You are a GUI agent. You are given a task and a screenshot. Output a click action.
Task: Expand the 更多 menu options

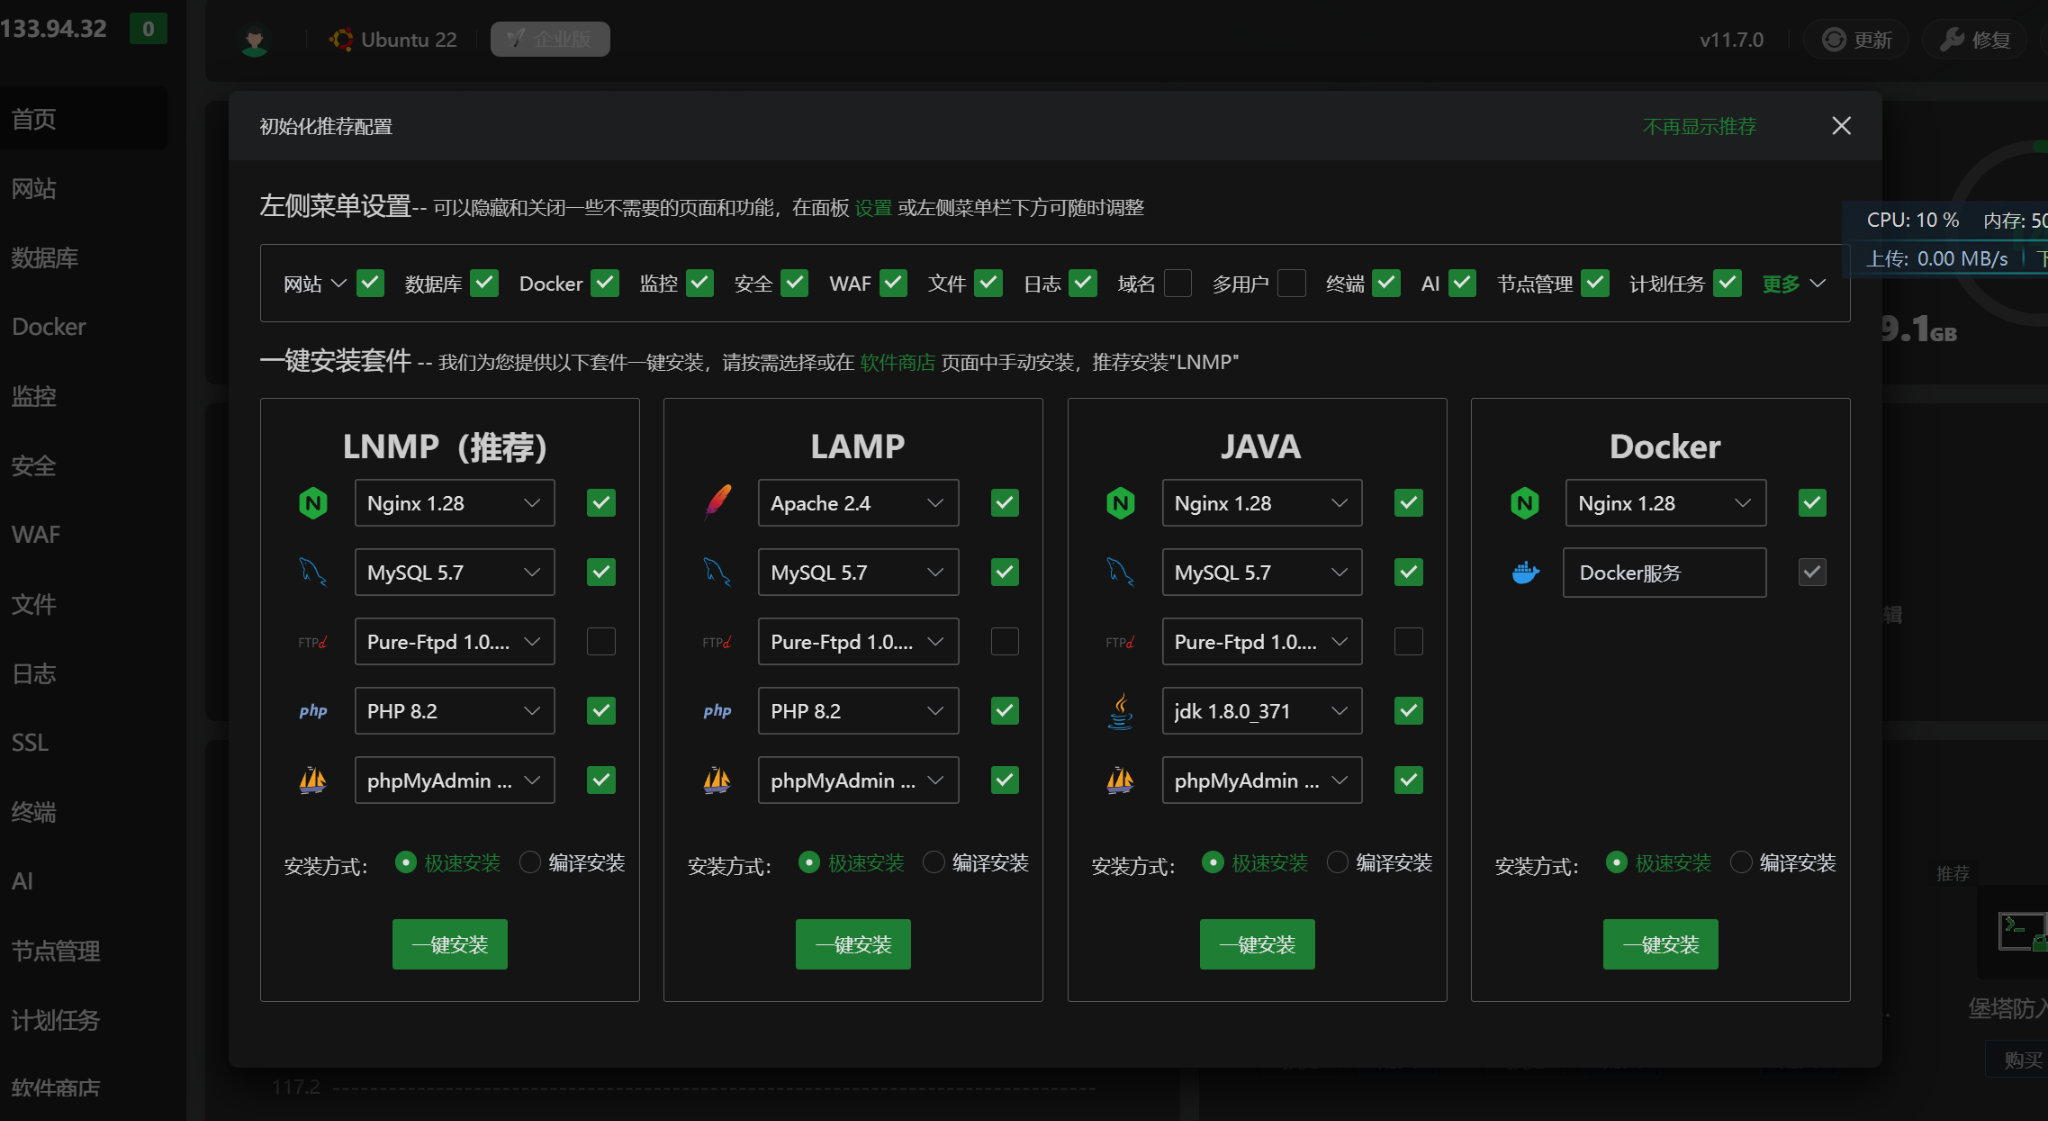point(1794,284)
